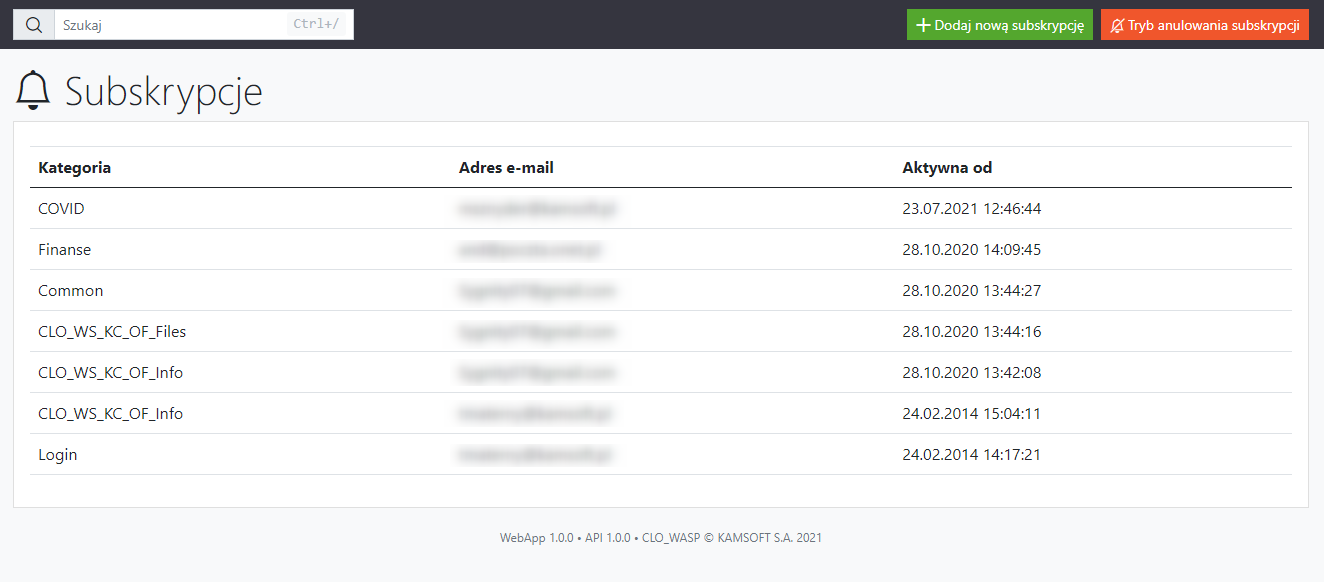Open the CLO_WS_KC_OF_Files subscription entry

click(x=112, y=332)
